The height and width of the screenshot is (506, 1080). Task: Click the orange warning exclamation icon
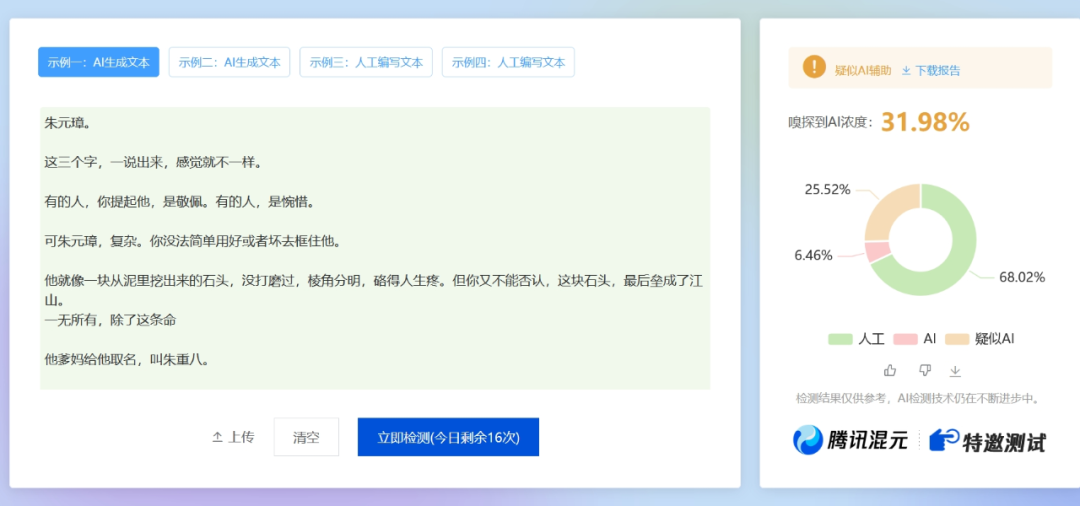click(x=814, y=67)
